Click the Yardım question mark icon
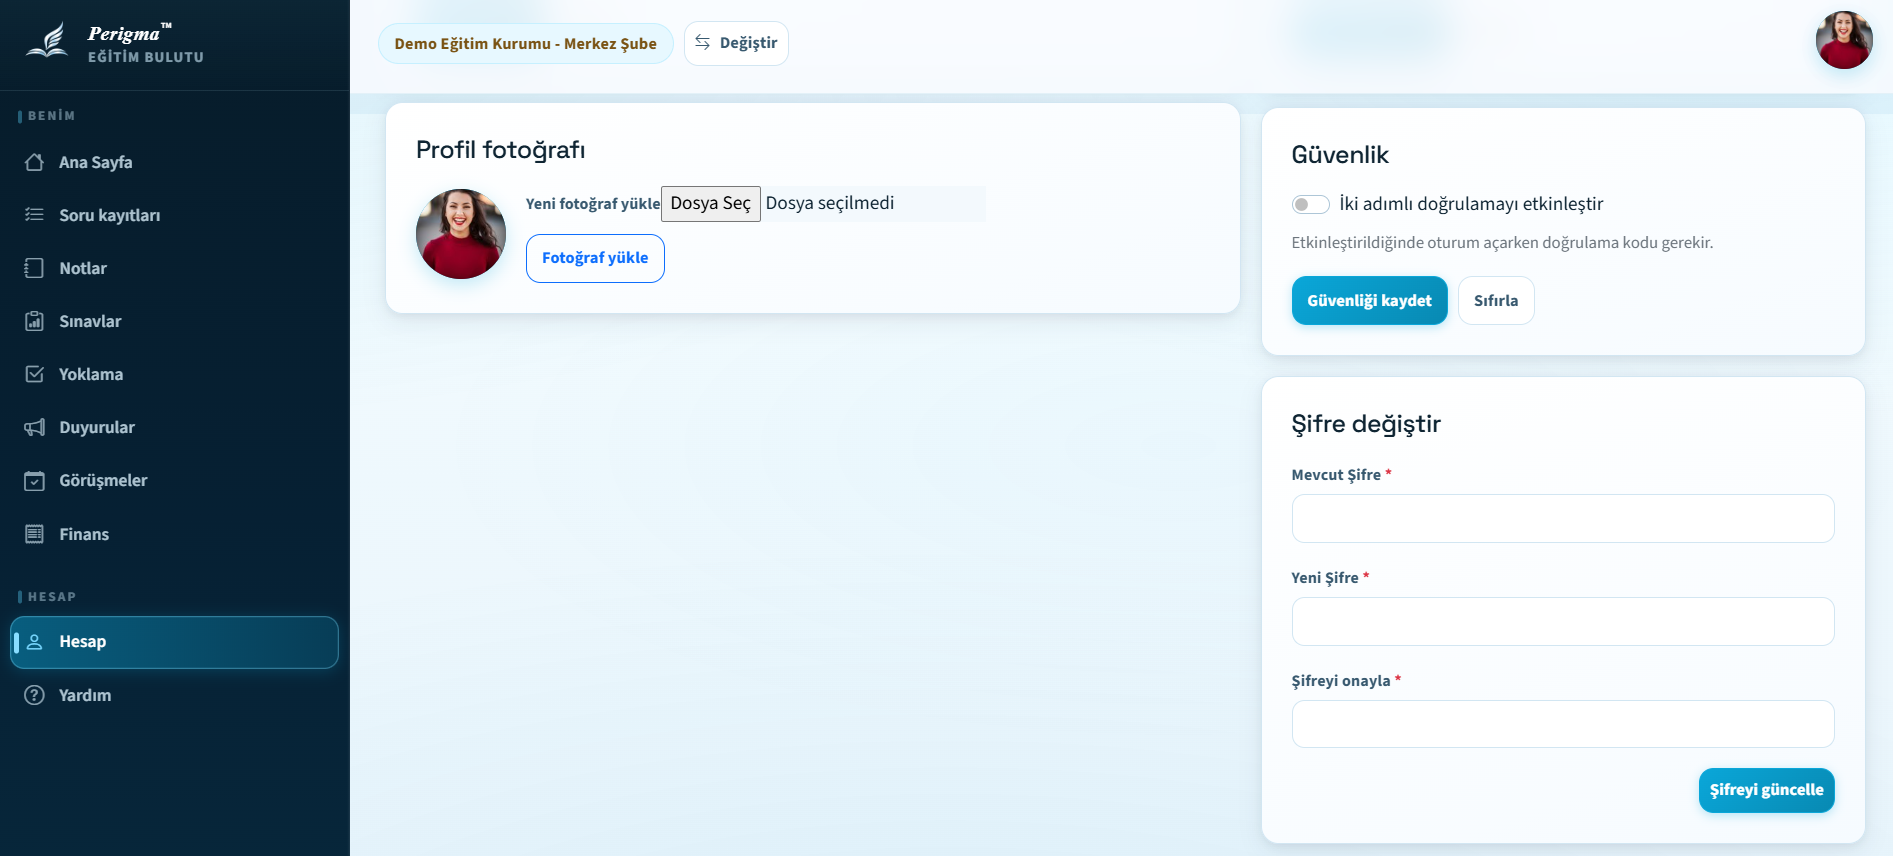The image size is (1893, 856). (35, 695)
